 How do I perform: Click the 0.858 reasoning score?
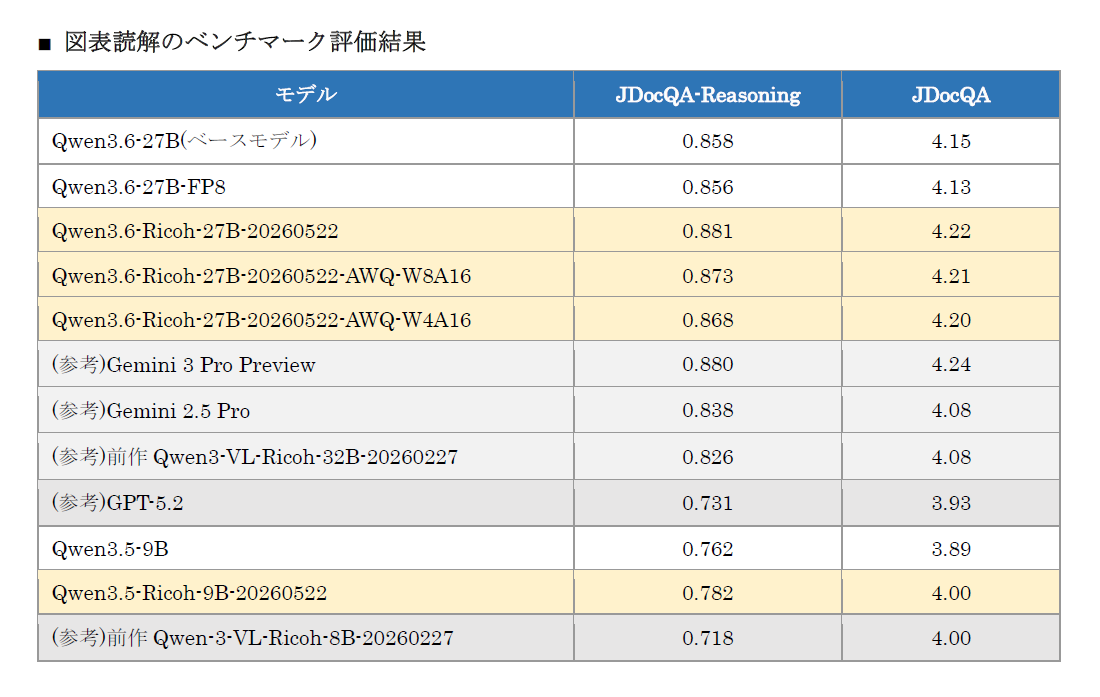tap(708, 141)
